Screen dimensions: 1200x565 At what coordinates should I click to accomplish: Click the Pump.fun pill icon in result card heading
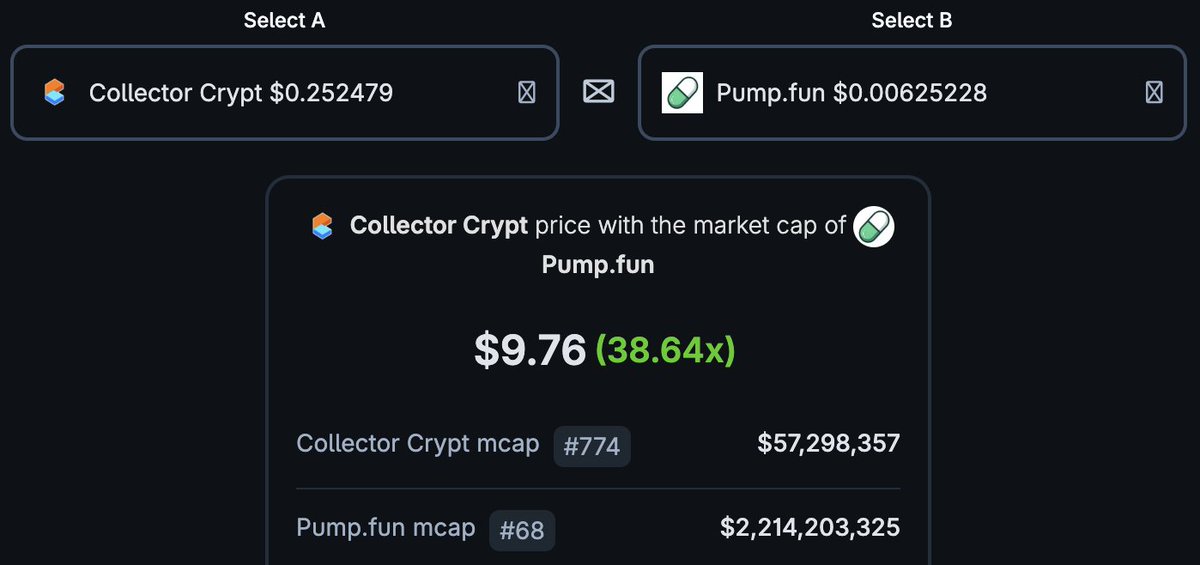point(875,227)
